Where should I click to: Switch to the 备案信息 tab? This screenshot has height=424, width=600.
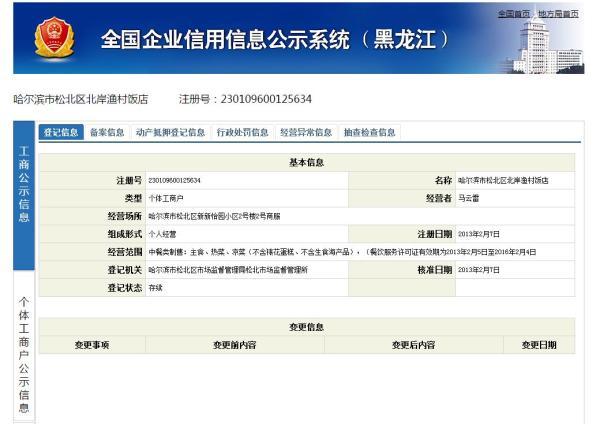107,132
